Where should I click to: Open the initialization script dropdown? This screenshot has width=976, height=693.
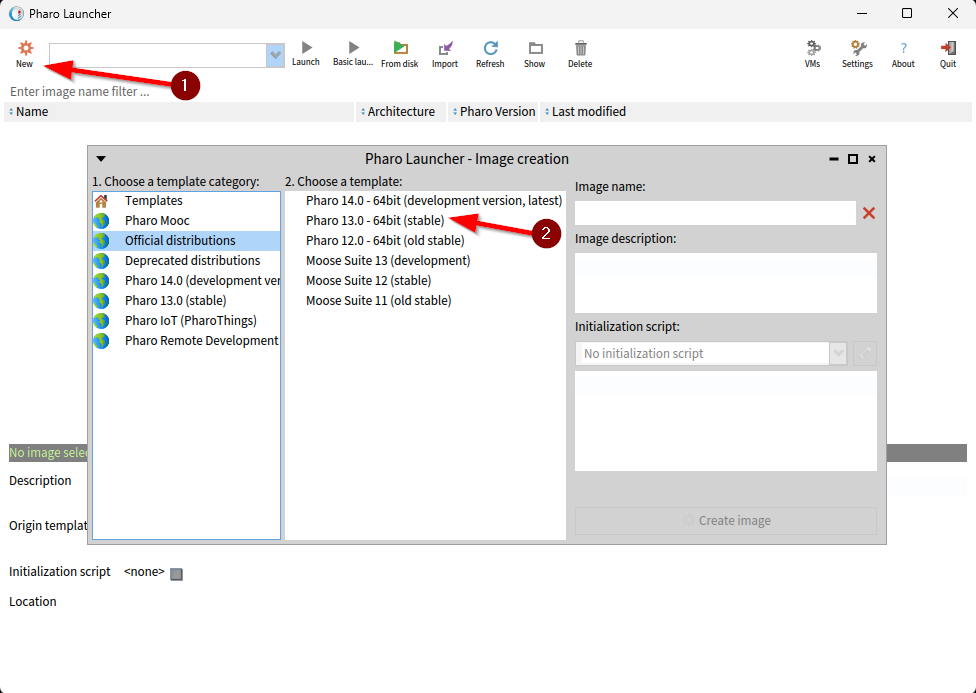[838, 354]
